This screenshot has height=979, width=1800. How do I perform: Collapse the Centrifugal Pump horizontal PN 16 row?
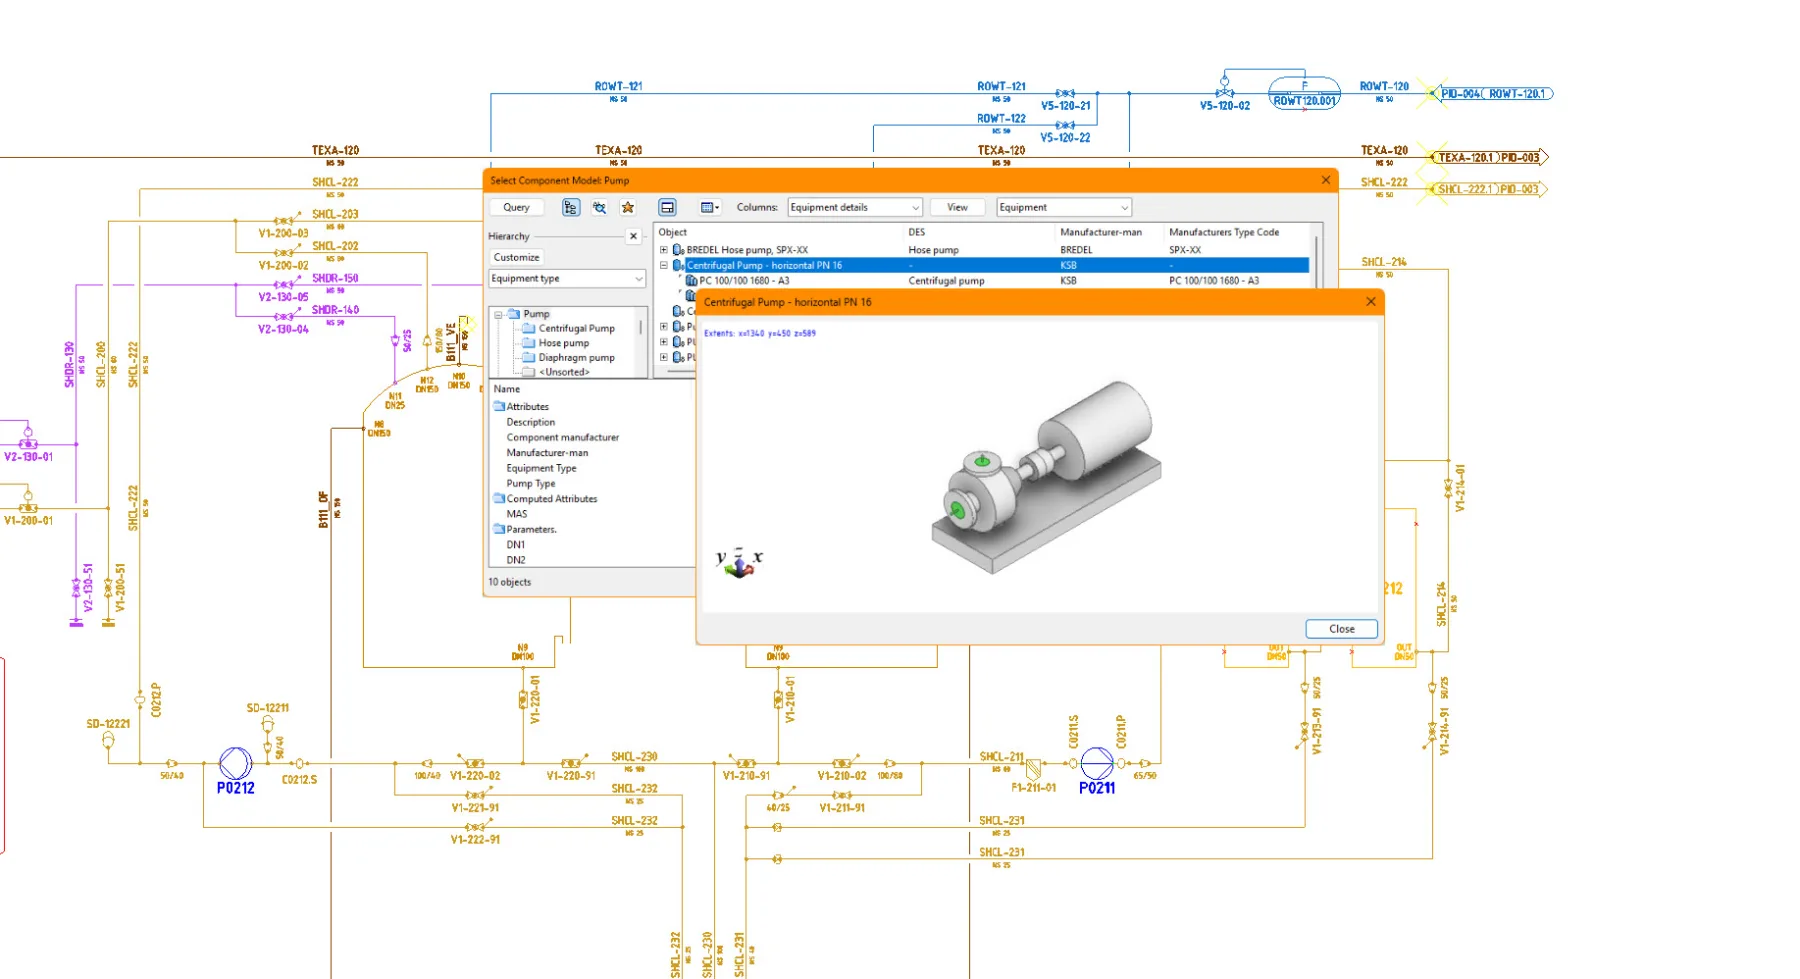663,266
